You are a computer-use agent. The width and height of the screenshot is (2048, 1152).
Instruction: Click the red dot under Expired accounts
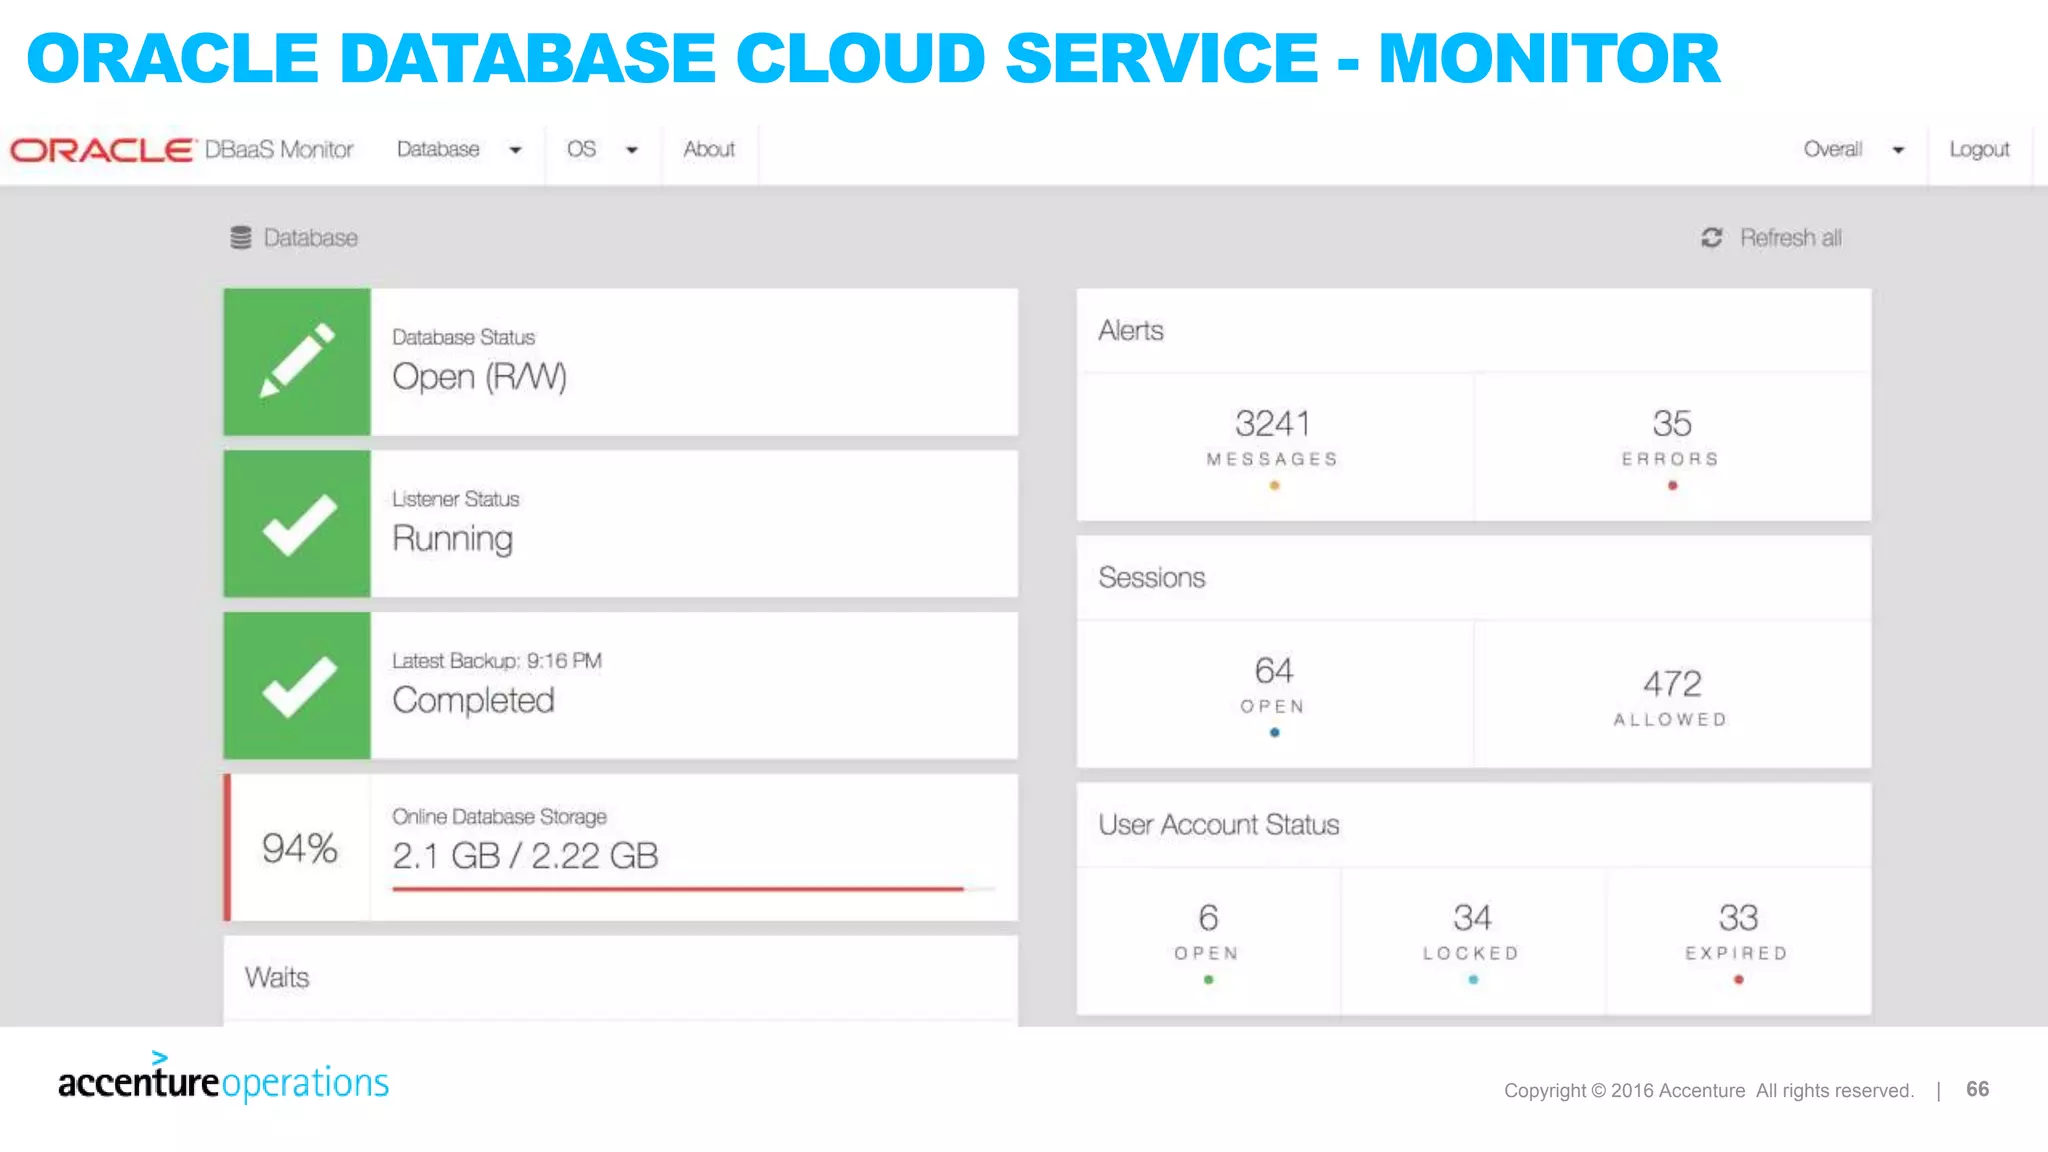click(1738, 980)
